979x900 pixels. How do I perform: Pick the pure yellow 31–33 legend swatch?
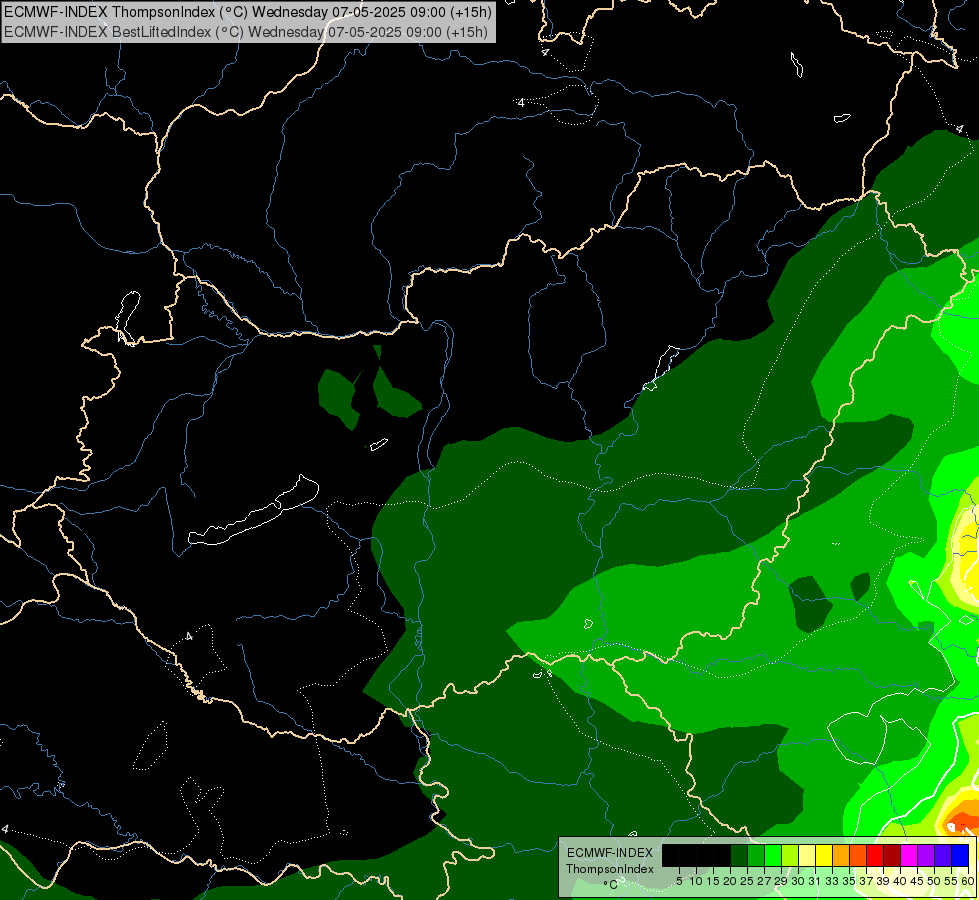824,855
